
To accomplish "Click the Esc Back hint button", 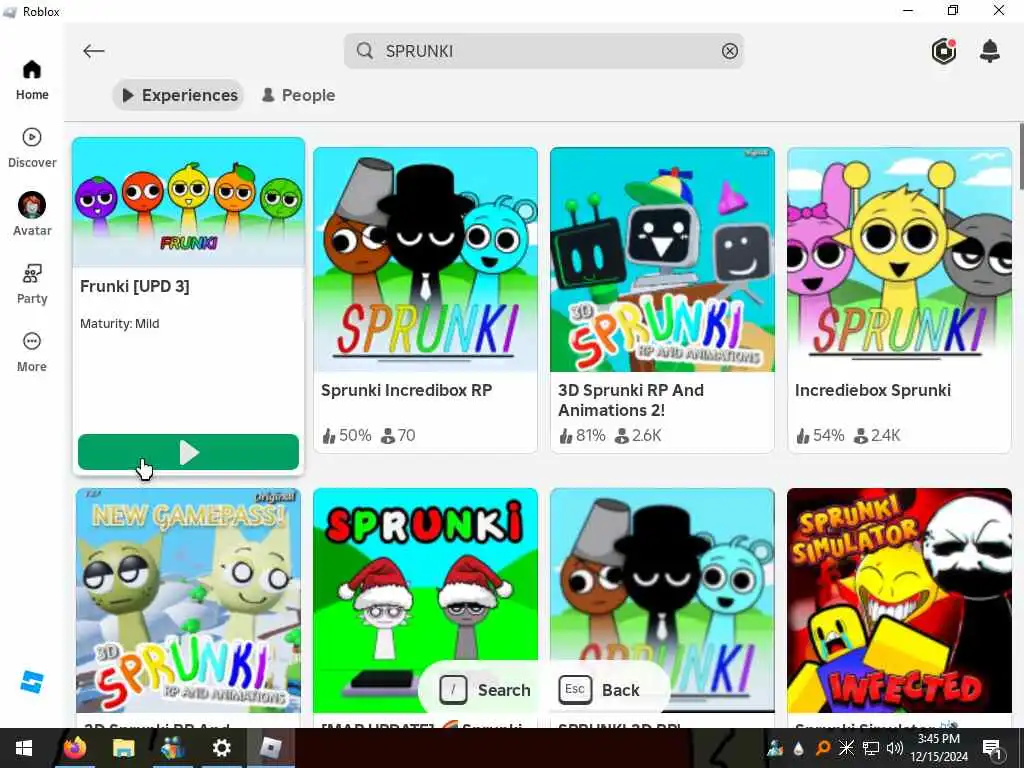I will 599,690.
